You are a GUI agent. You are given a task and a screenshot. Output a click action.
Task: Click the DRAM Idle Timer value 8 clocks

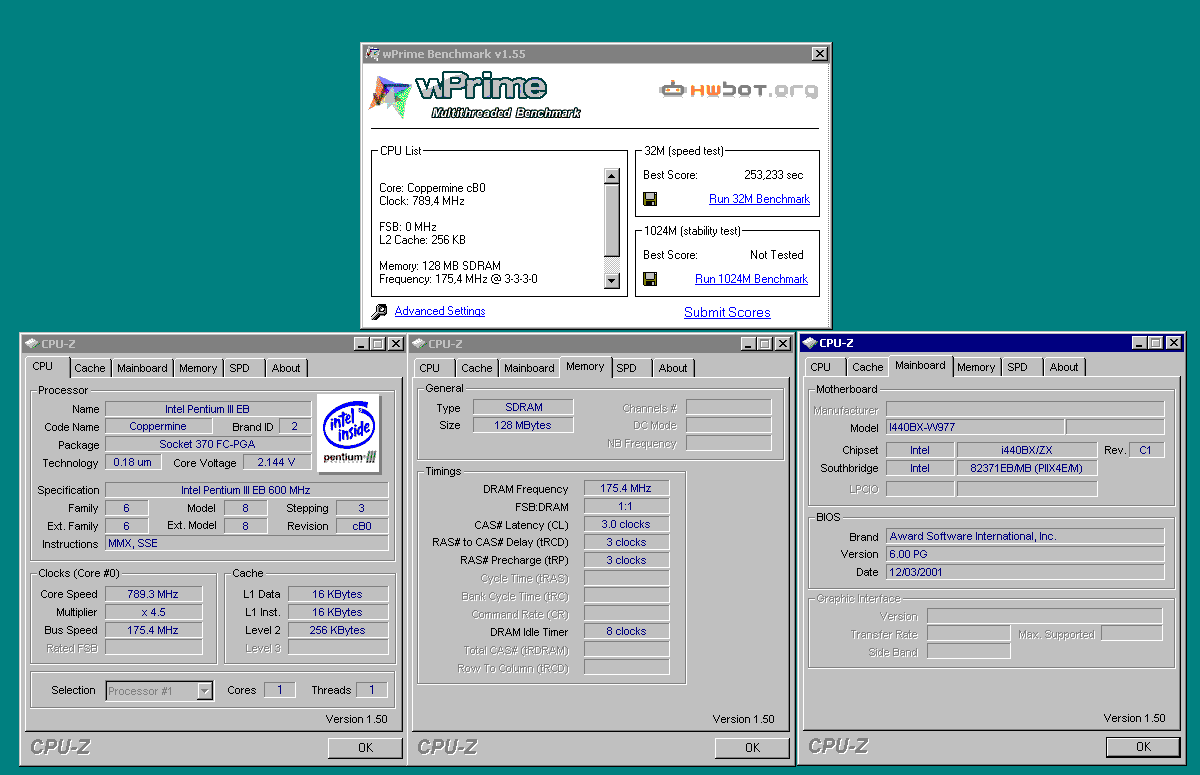click(x=626, y=631)
